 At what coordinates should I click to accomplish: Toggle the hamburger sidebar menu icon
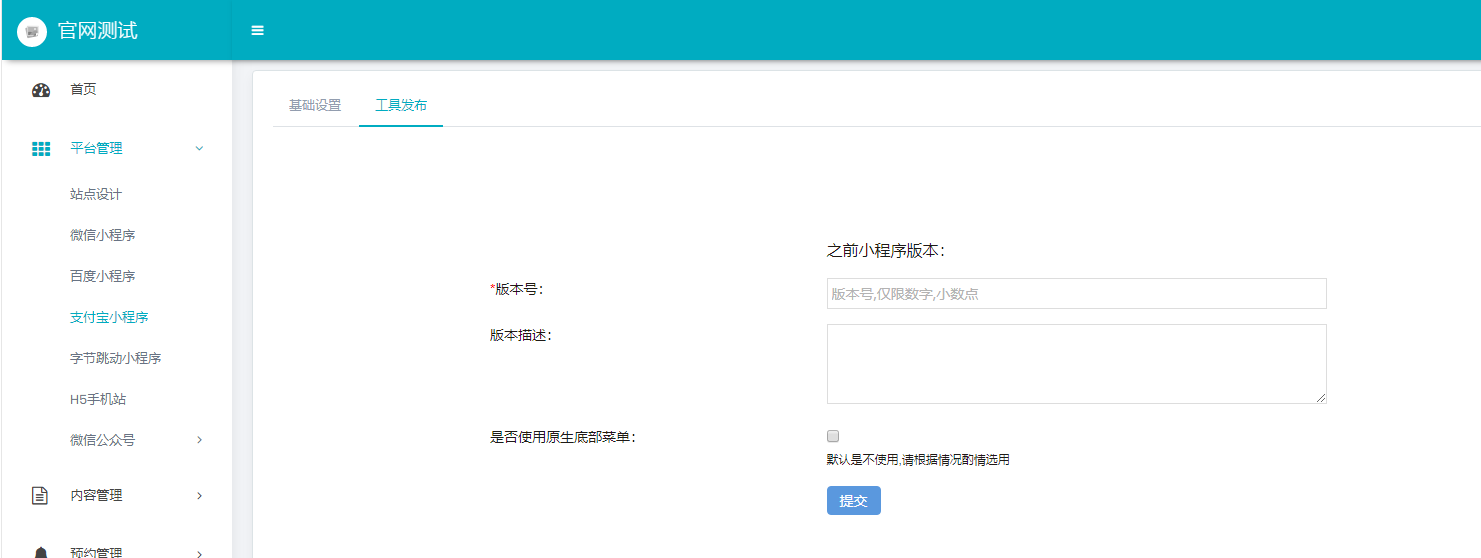(x=257, y=31)
